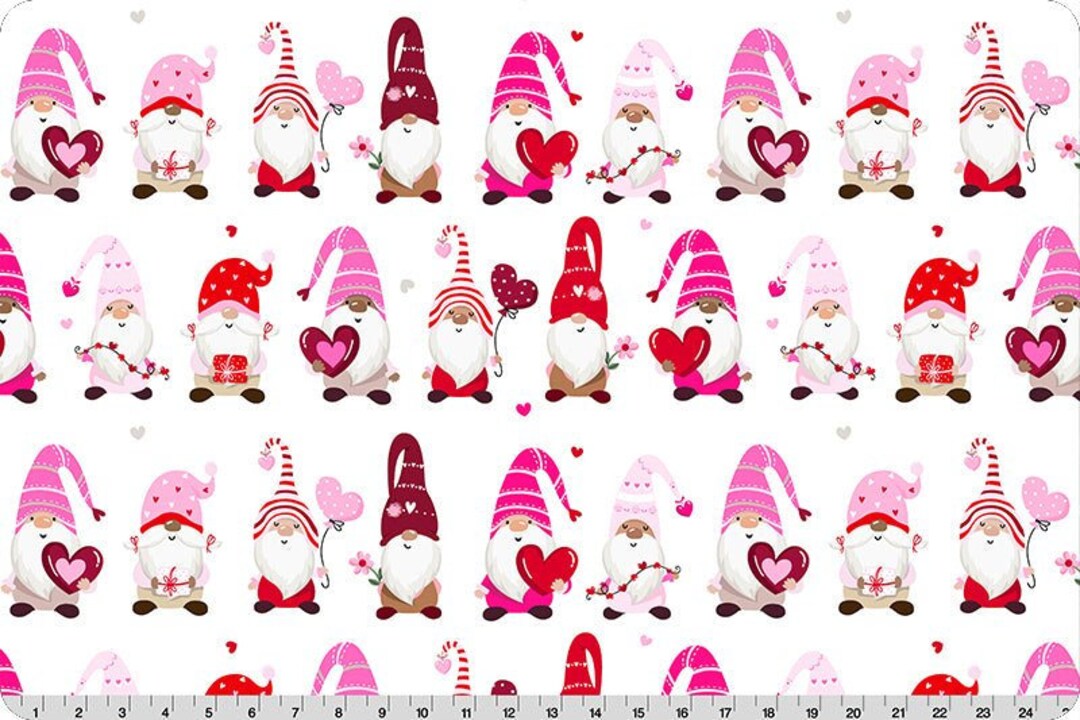Viewport: 1080px width, 720px height.
Task: Click the red polka-dot hat gnome
Action: (x=230, y=280)
